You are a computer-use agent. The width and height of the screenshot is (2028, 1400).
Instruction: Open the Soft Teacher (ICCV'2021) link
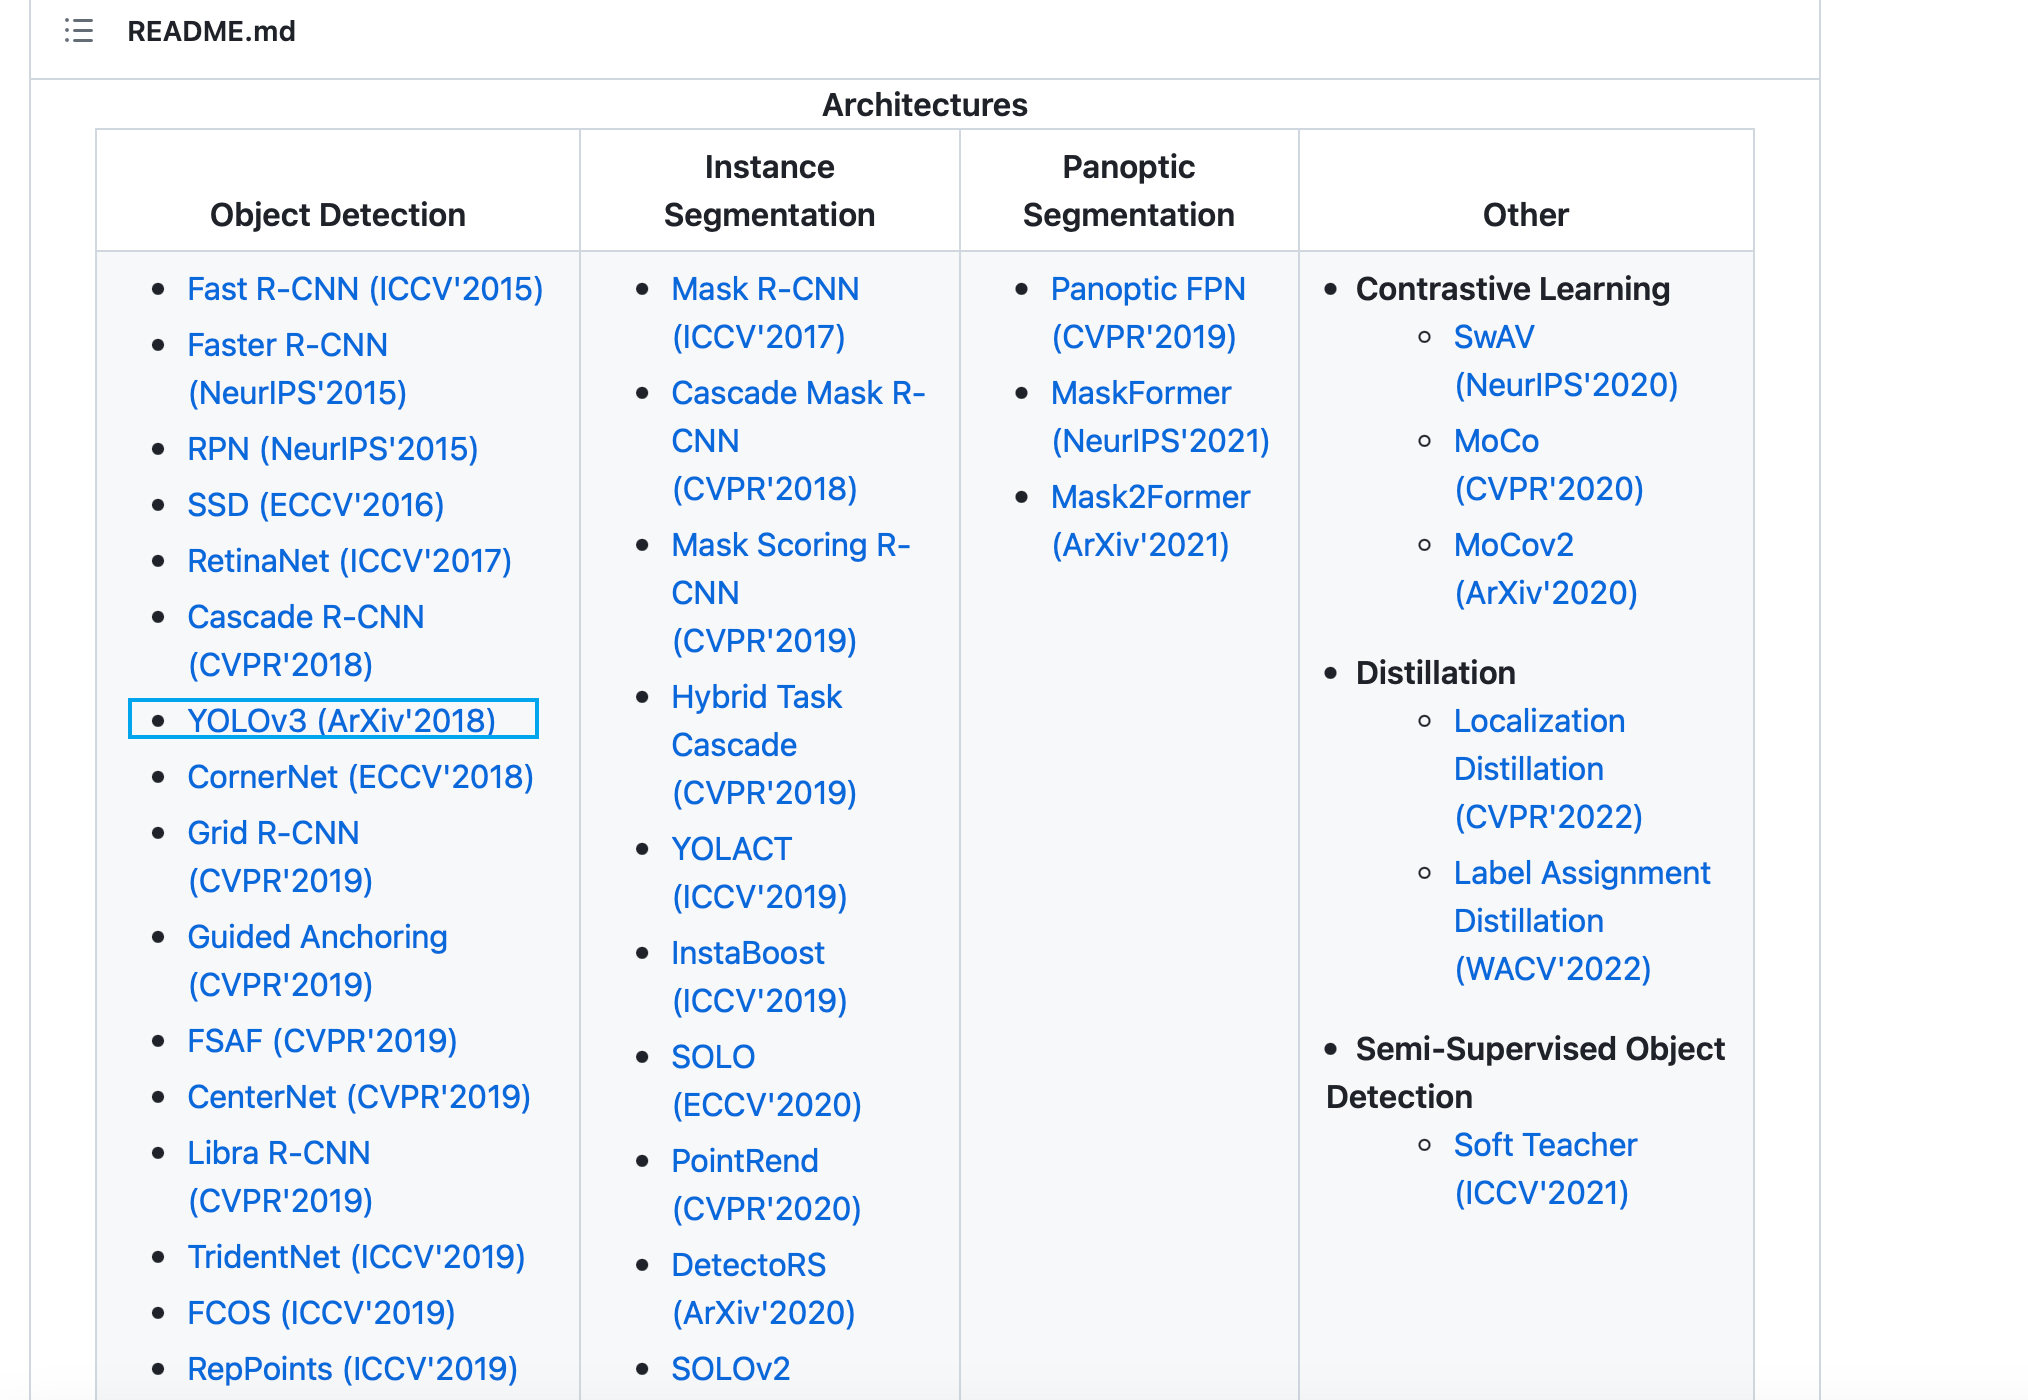coord(1545,1144)
